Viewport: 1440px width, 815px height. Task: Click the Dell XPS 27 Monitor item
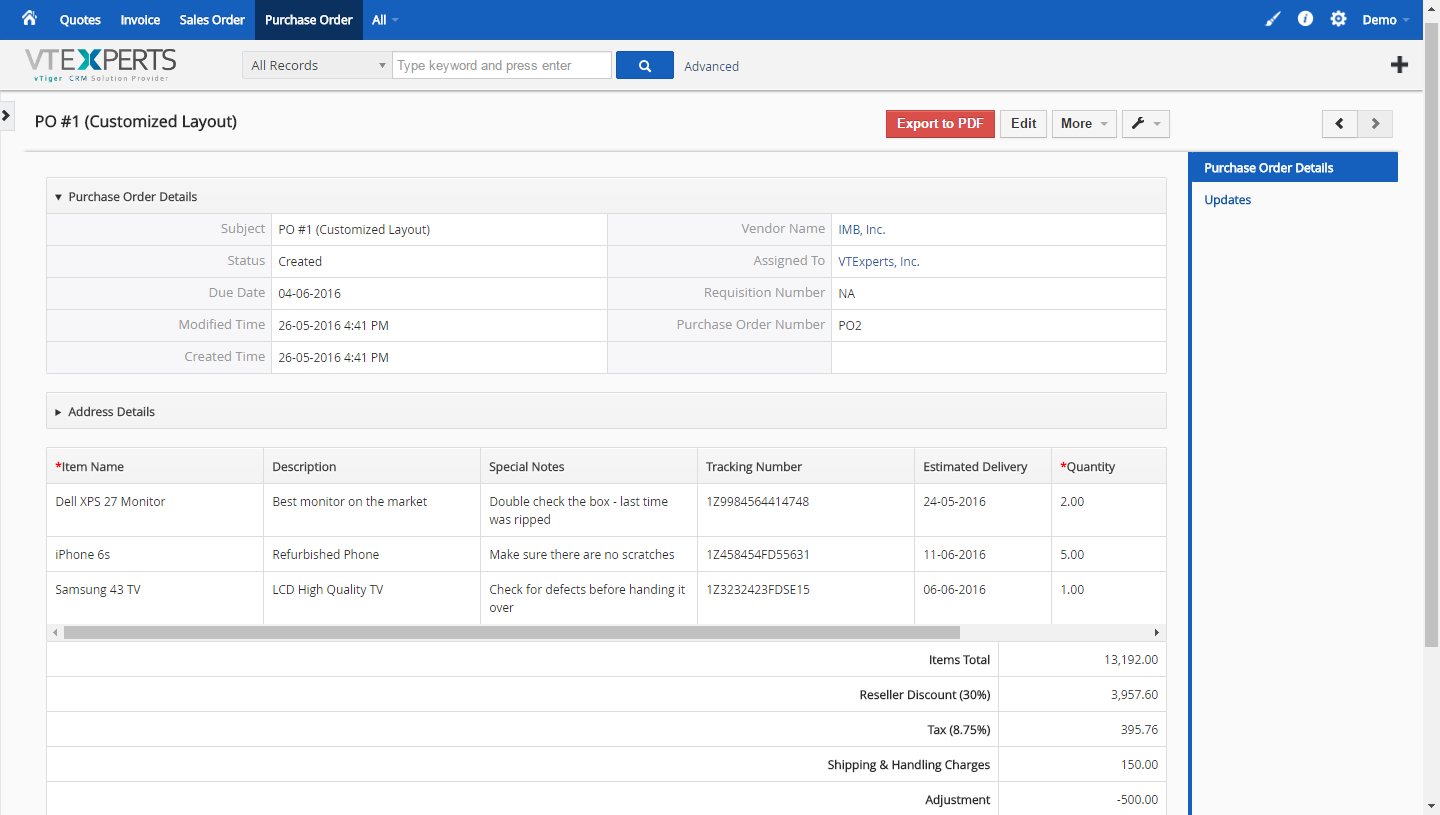pos(110,502)
